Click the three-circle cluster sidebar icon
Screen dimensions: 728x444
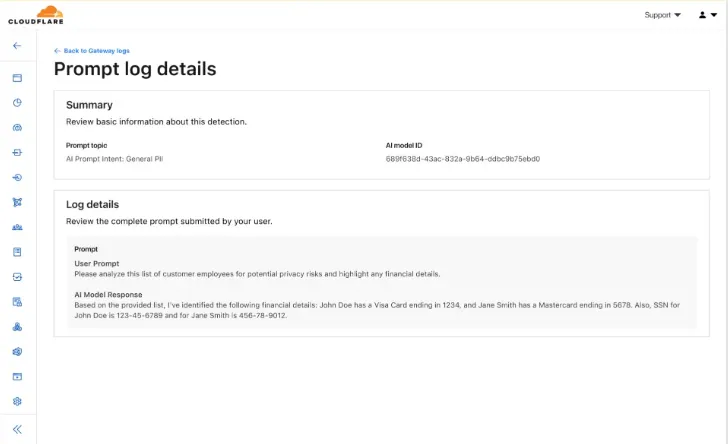(x=17, y=326)
